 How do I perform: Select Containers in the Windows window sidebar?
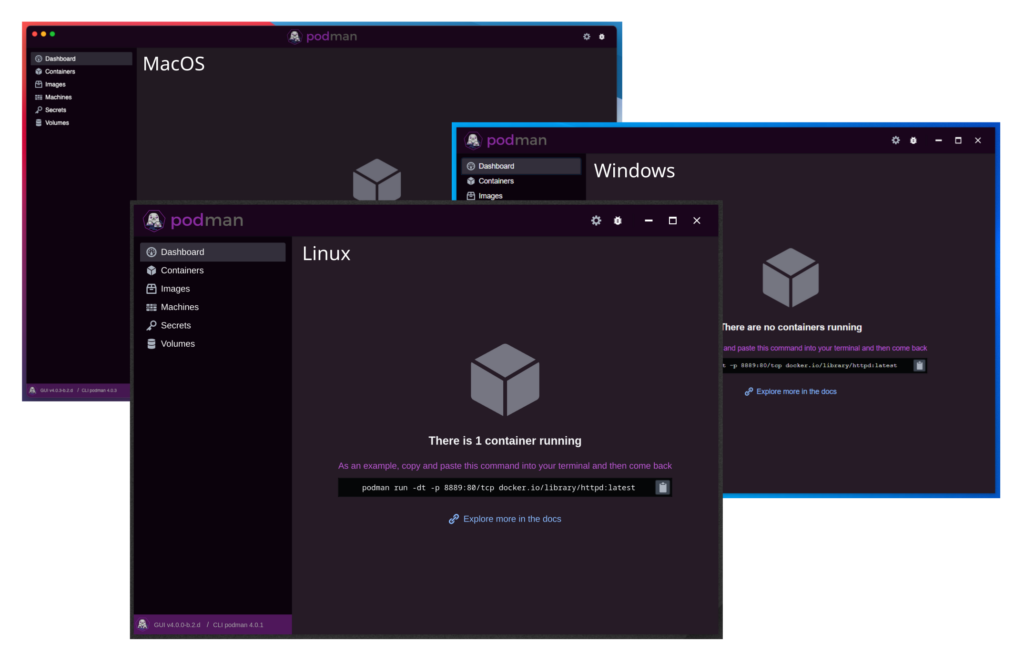495,181
